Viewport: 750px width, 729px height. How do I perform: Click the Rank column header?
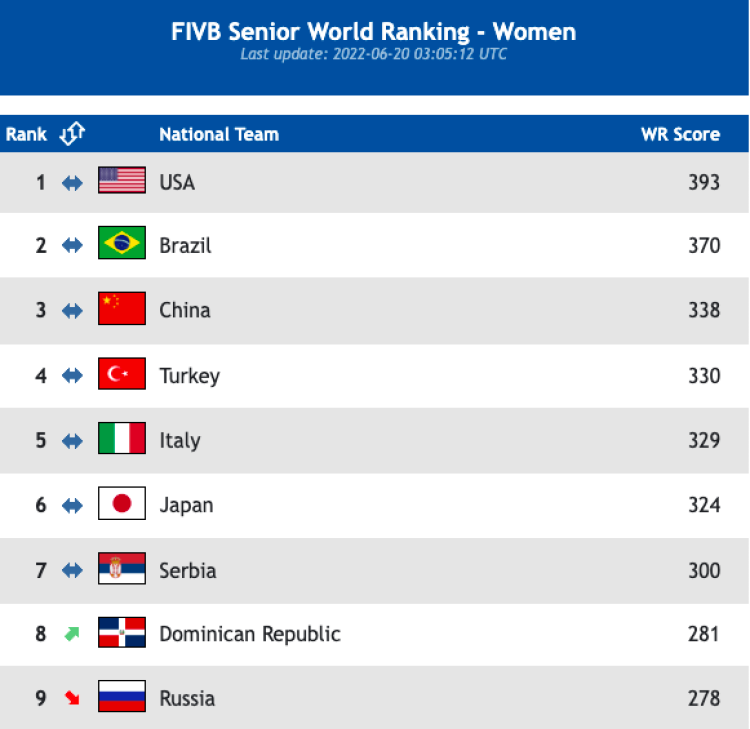pos(26,134)
